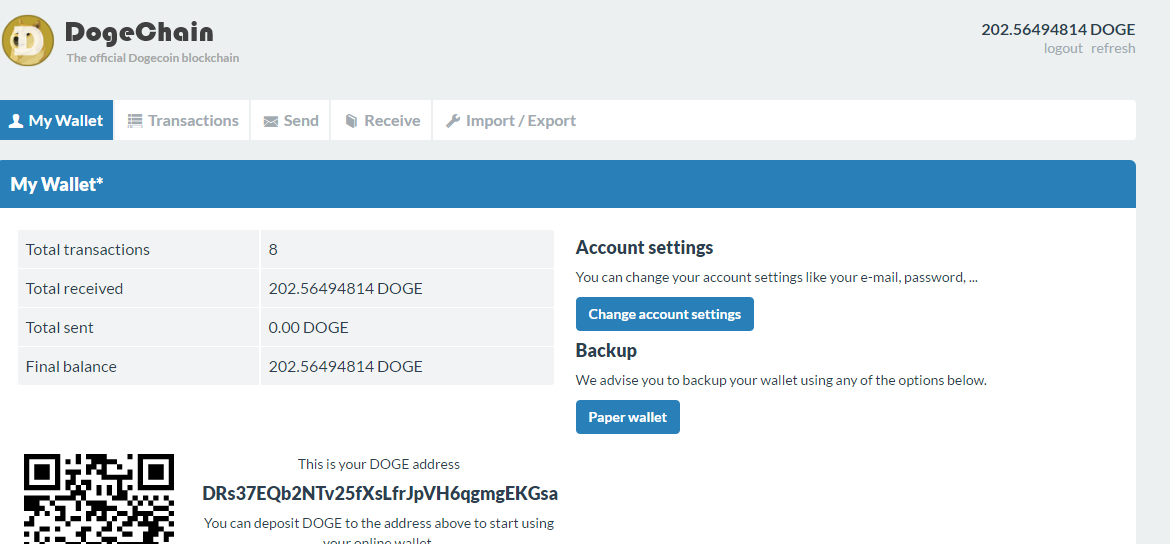
Task: Click the book icon beside Receive
Action: pyautogui.click(x=351, y=121)
